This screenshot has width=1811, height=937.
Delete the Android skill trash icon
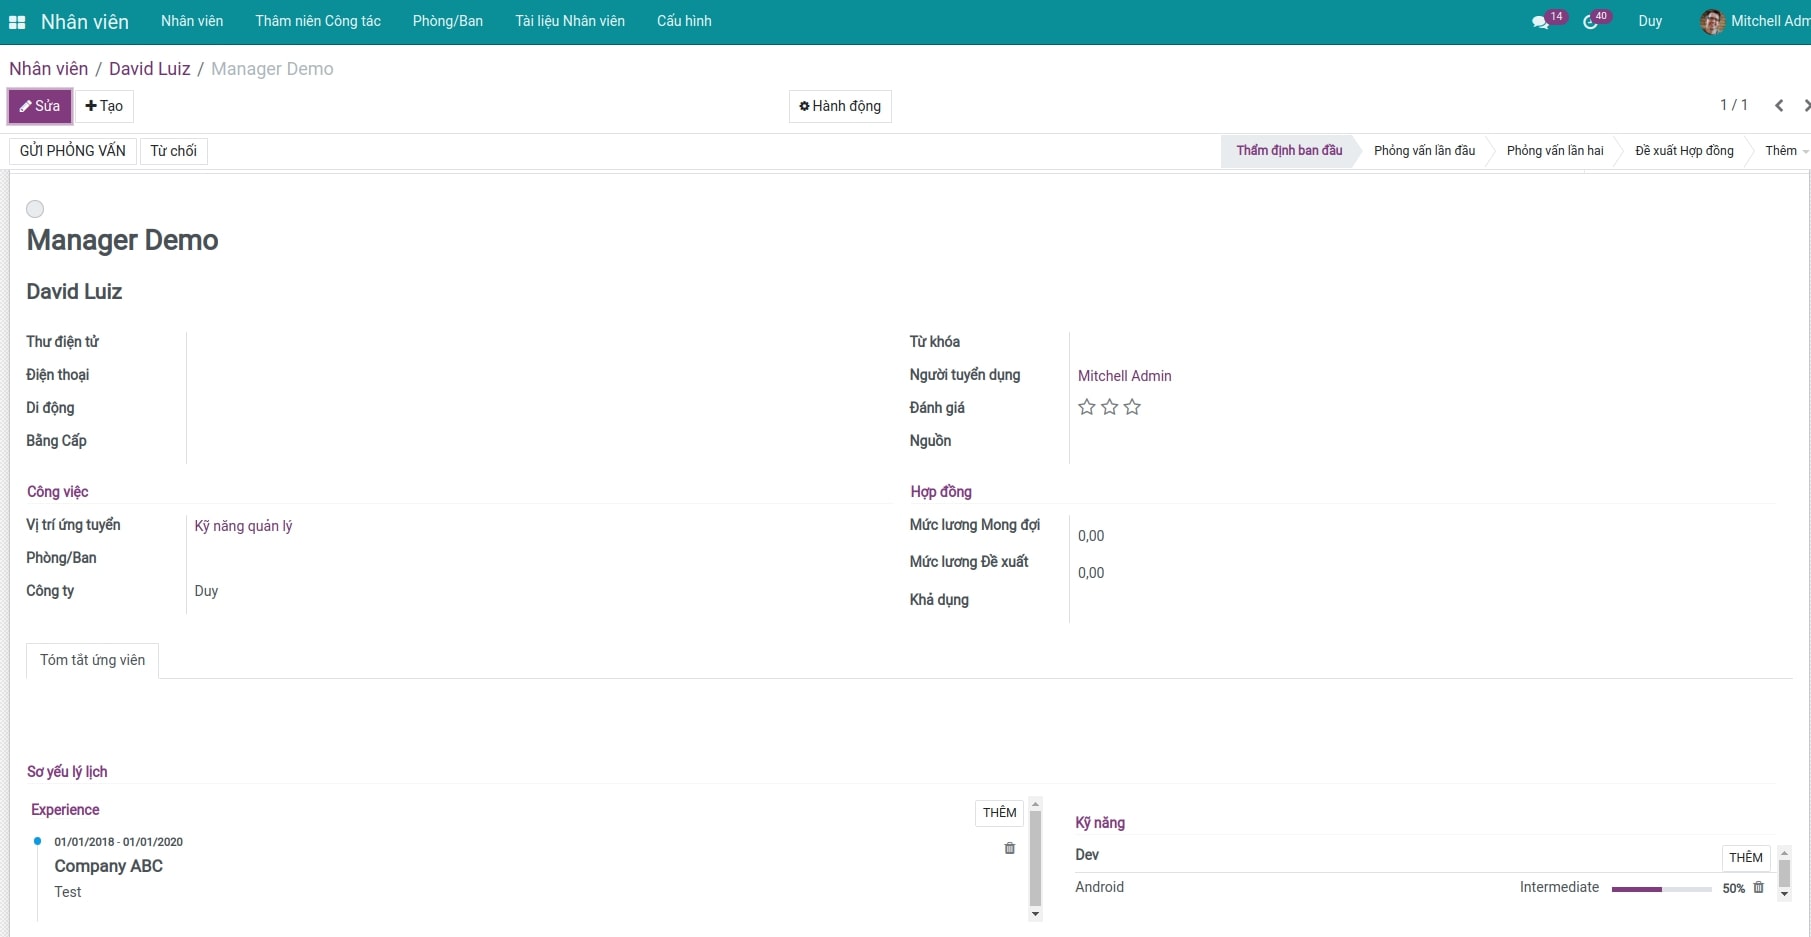tap(1758, 887)
